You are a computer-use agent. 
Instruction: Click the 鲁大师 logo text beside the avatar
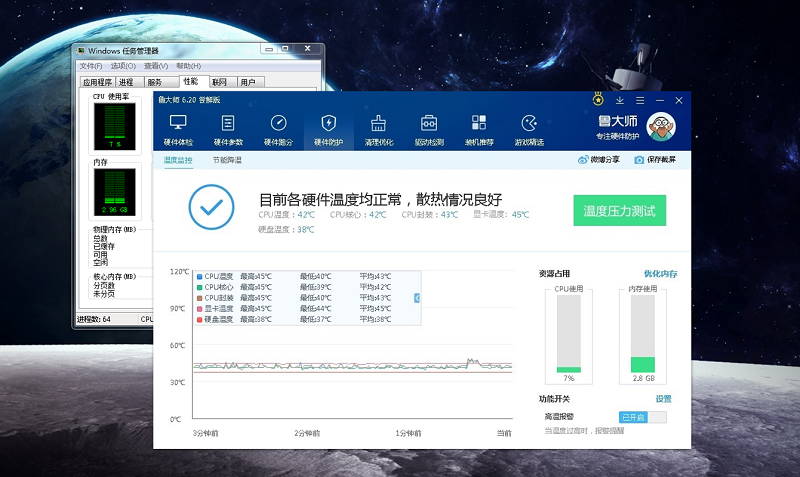(617, 121)
